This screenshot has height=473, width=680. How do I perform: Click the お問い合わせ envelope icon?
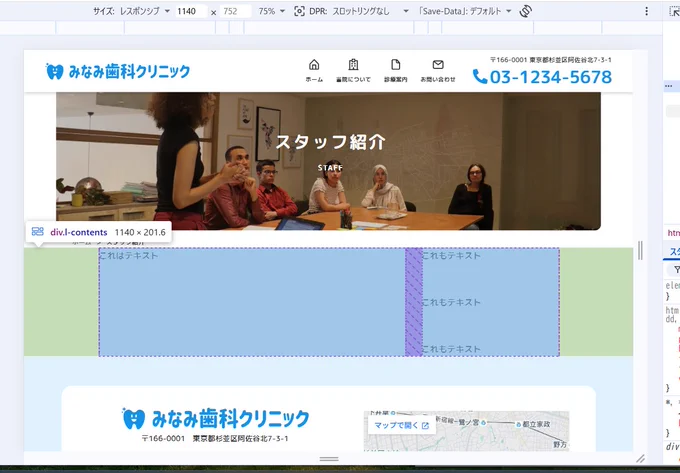point(438,65)
